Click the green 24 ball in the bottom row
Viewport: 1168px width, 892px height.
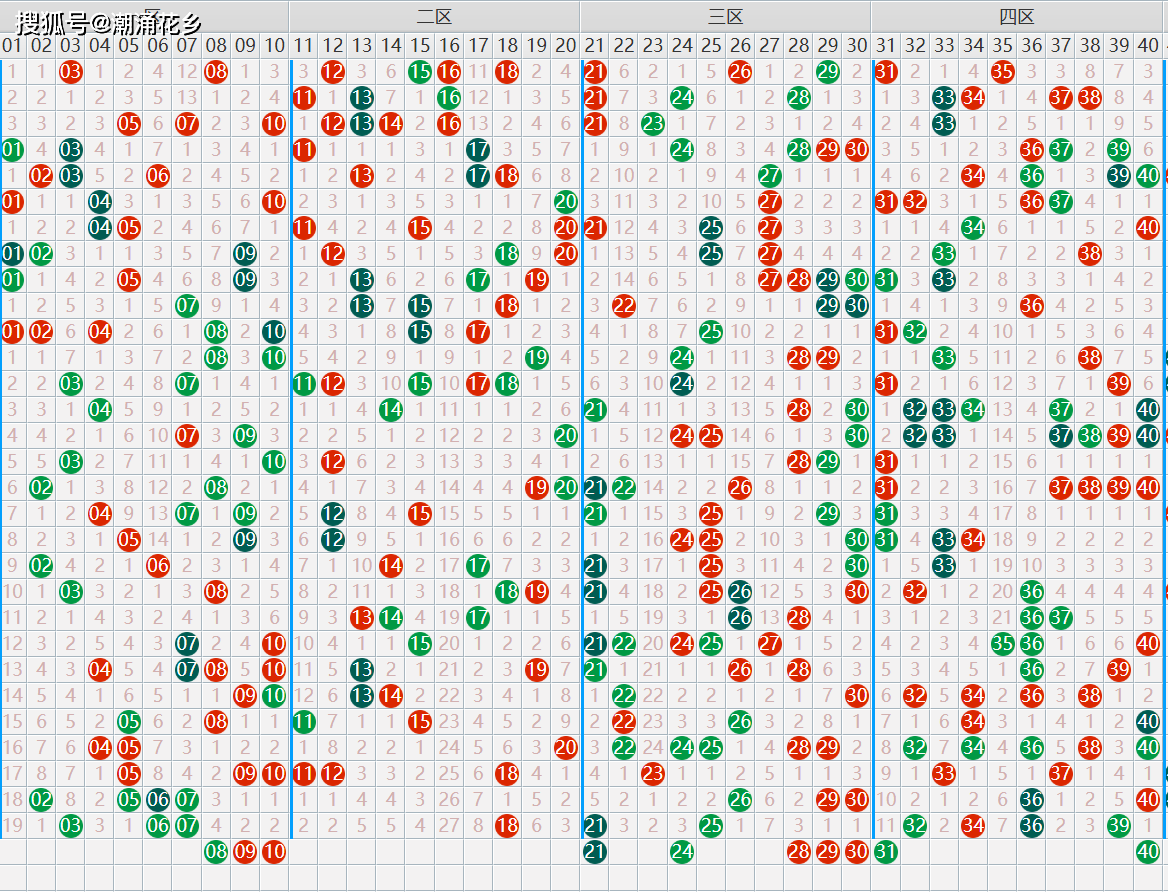click(x=682, y=852)
